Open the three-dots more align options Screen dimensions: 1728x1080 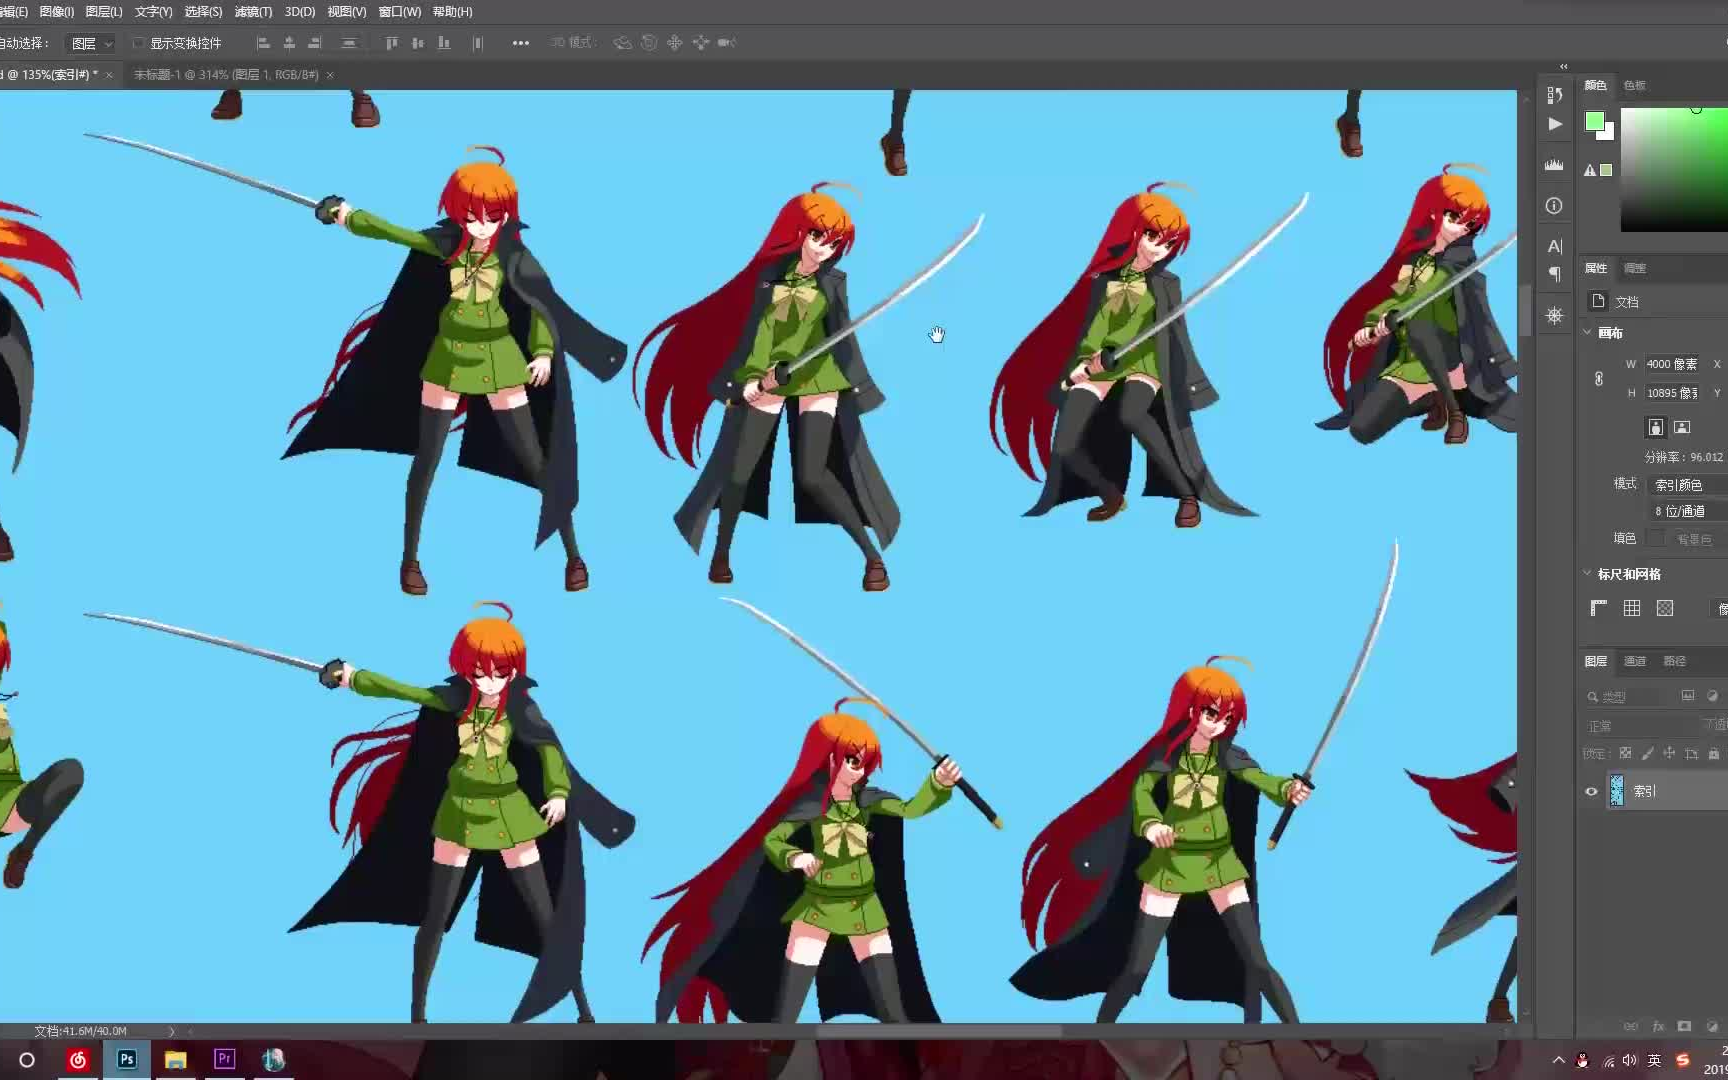tap(521, 43)
